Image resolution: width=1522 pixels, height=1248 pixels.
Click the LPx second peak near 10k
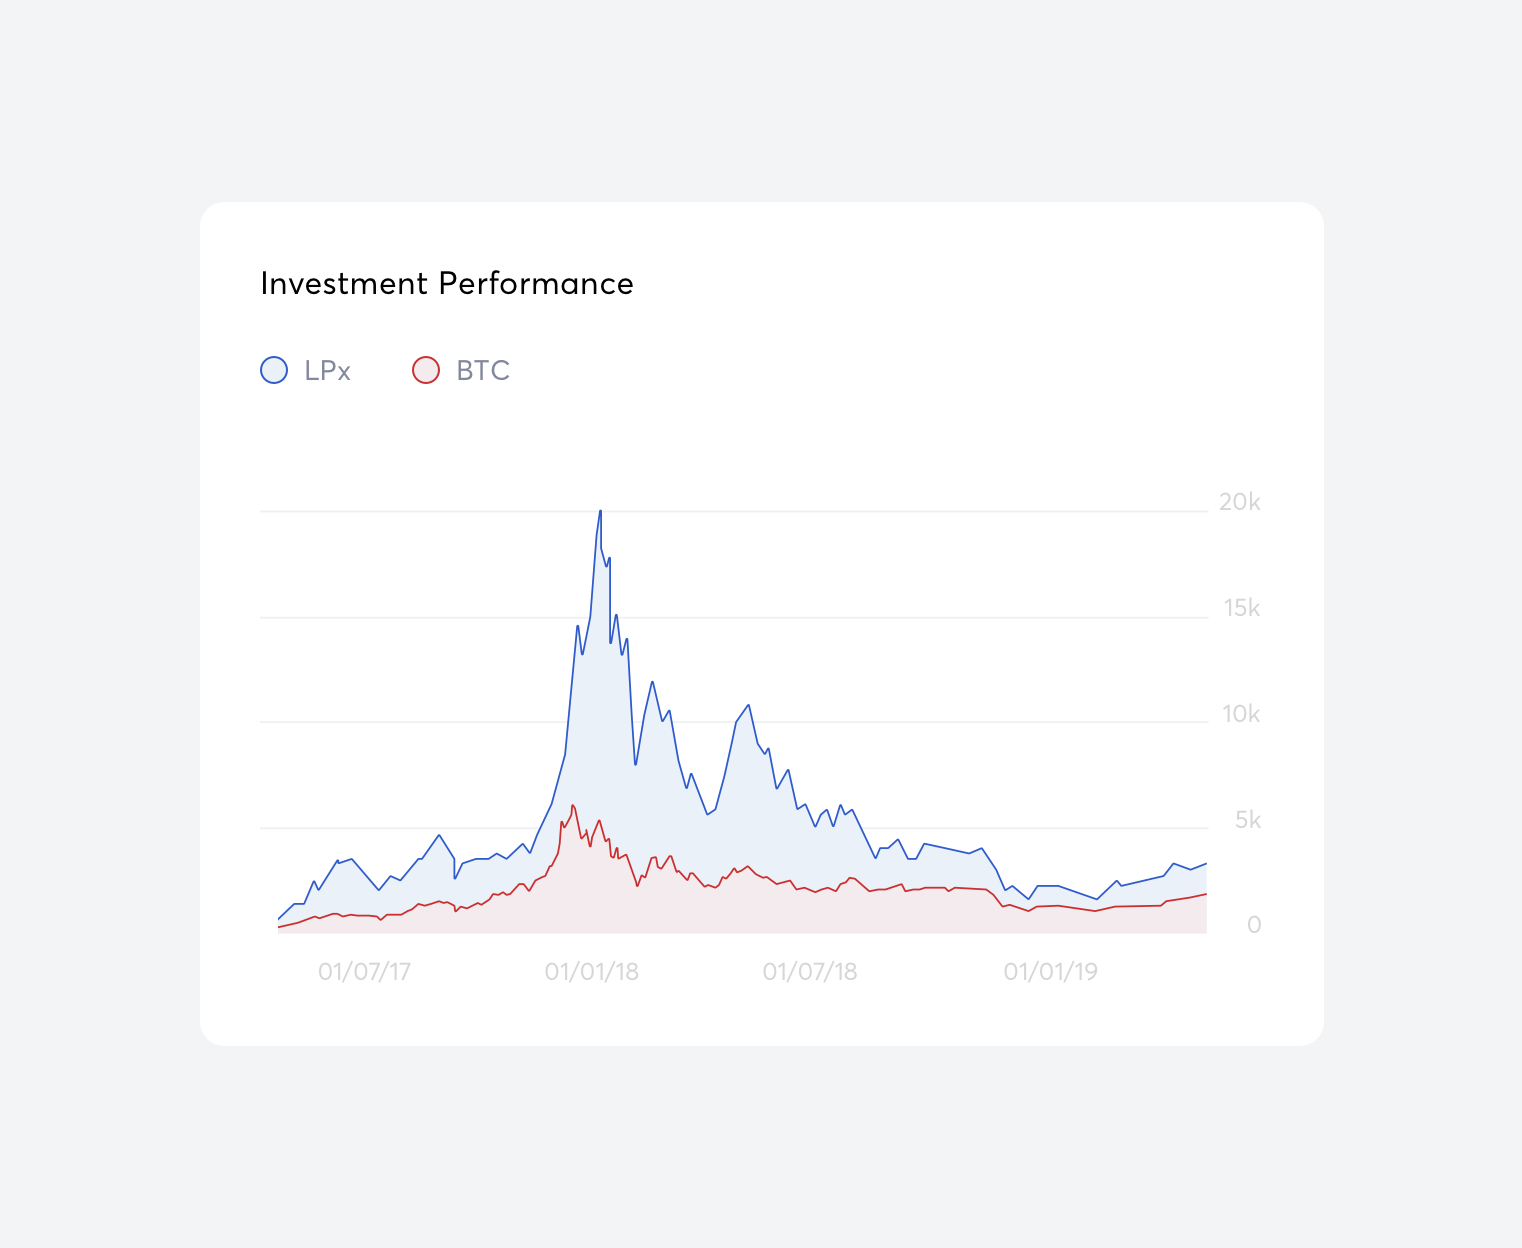tap(748, 705)
